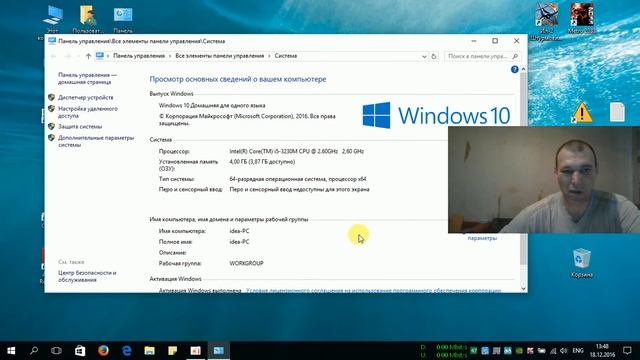The image size is (640, 360).
Task: Open the Windows Start button
Action: (11, 351)
